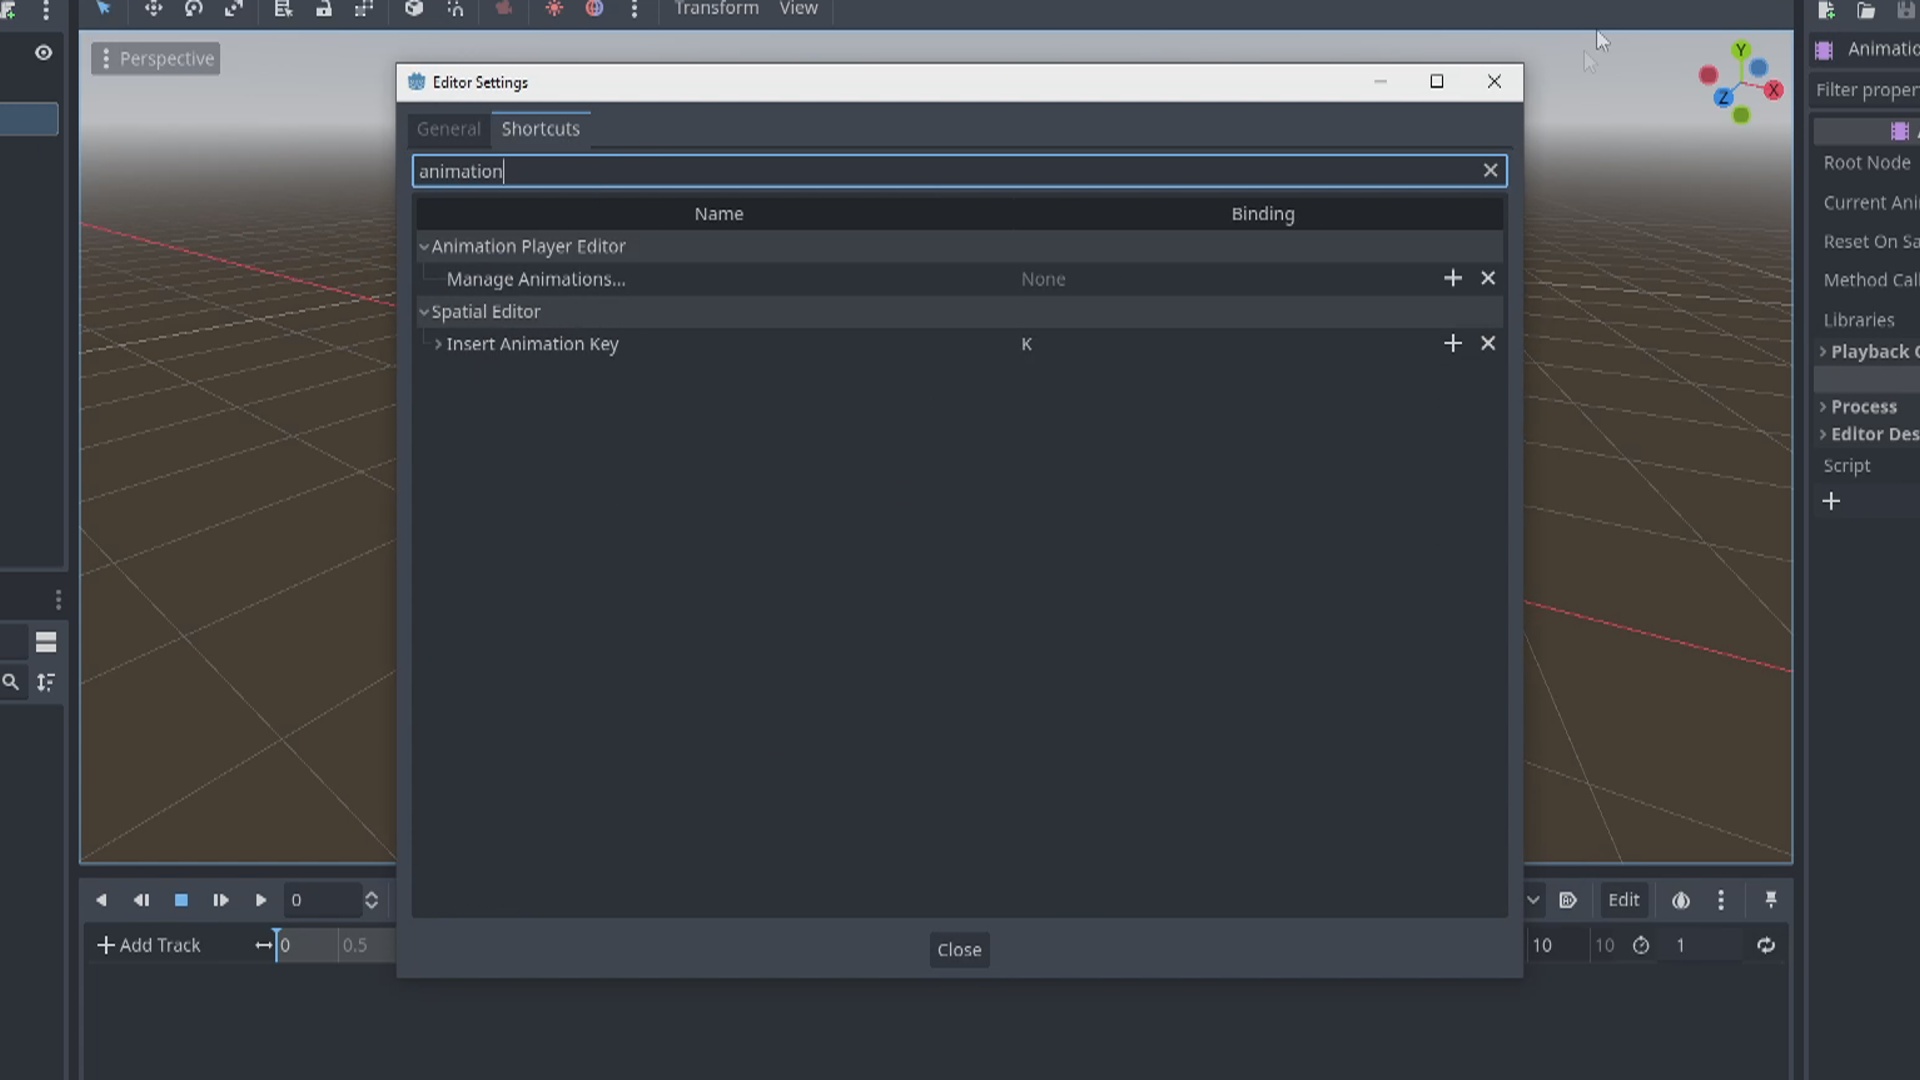The height and width of the screenshot is (1080, 1920).
Task: Switch to the General tab
Action: 448,128
